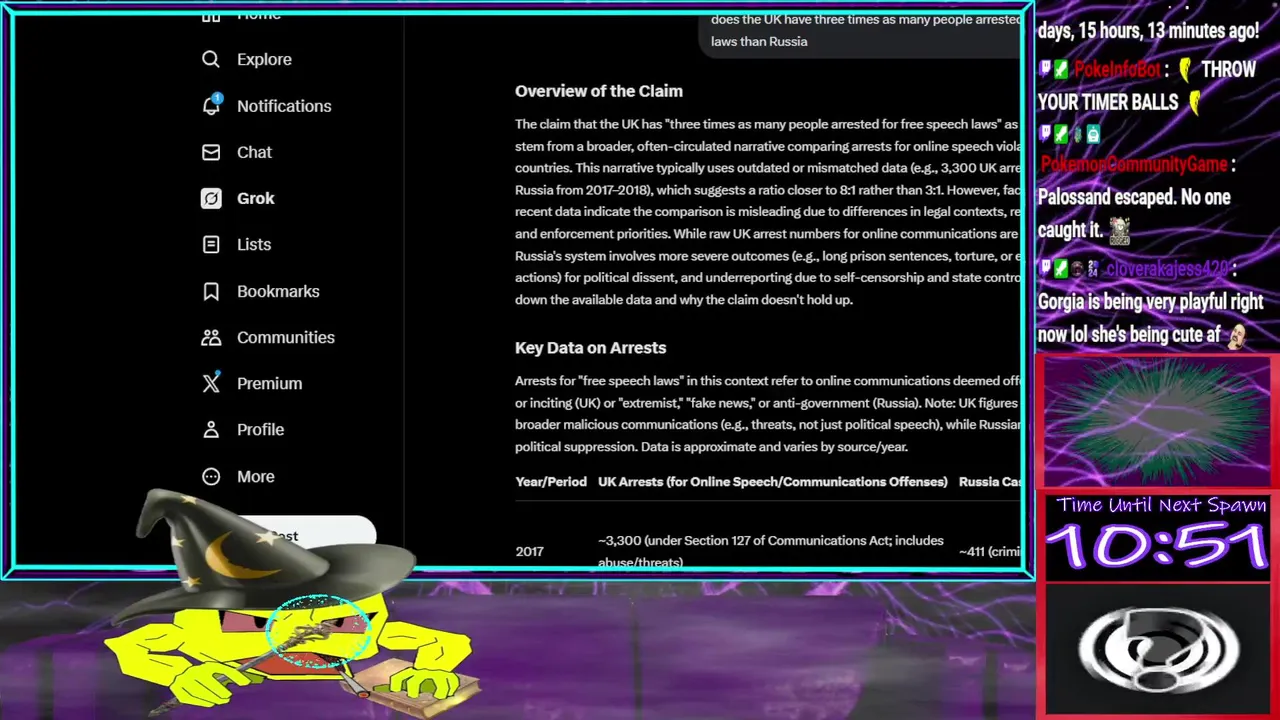The height and width of the screenshot is (720, 1280).
Task: Expand the More options menu
Action: coord(255,476)
